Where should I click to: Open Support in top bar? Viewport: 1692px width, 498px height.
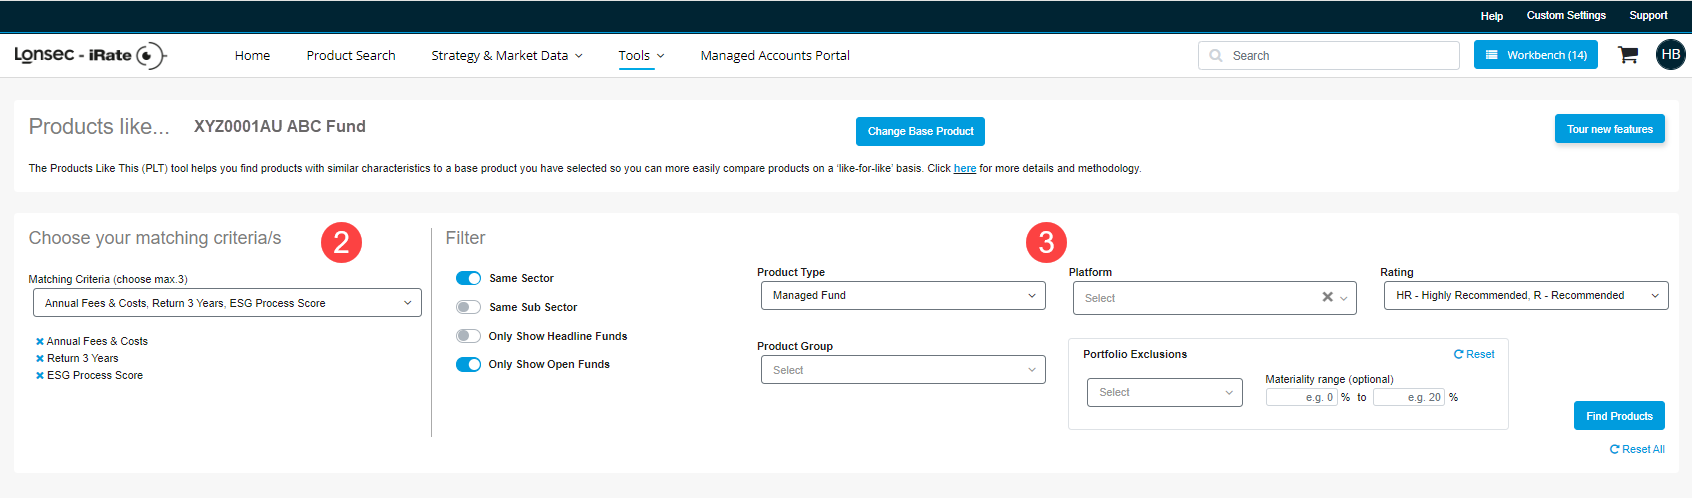click(1648, 15)
